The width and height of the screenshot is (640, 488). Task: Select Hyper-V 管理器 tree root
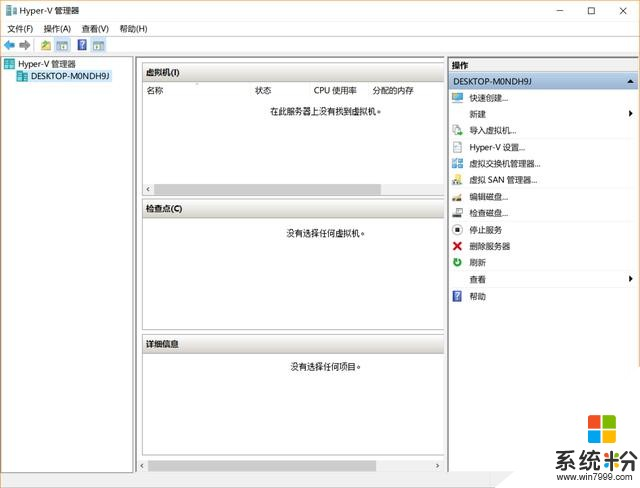47,64
